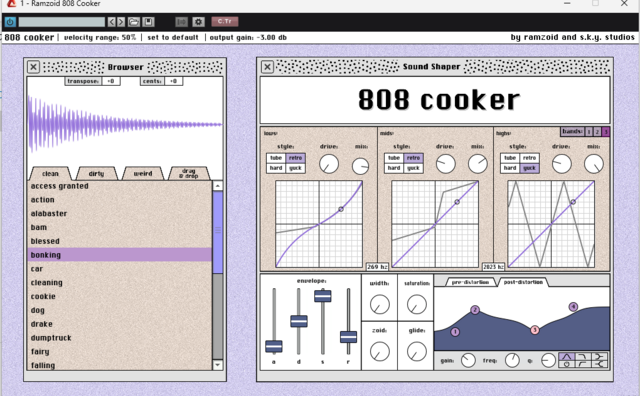Image resolution: width=640 pixels, height=396 pixels.
Task: Click set to default
Action: pos(173,38)
